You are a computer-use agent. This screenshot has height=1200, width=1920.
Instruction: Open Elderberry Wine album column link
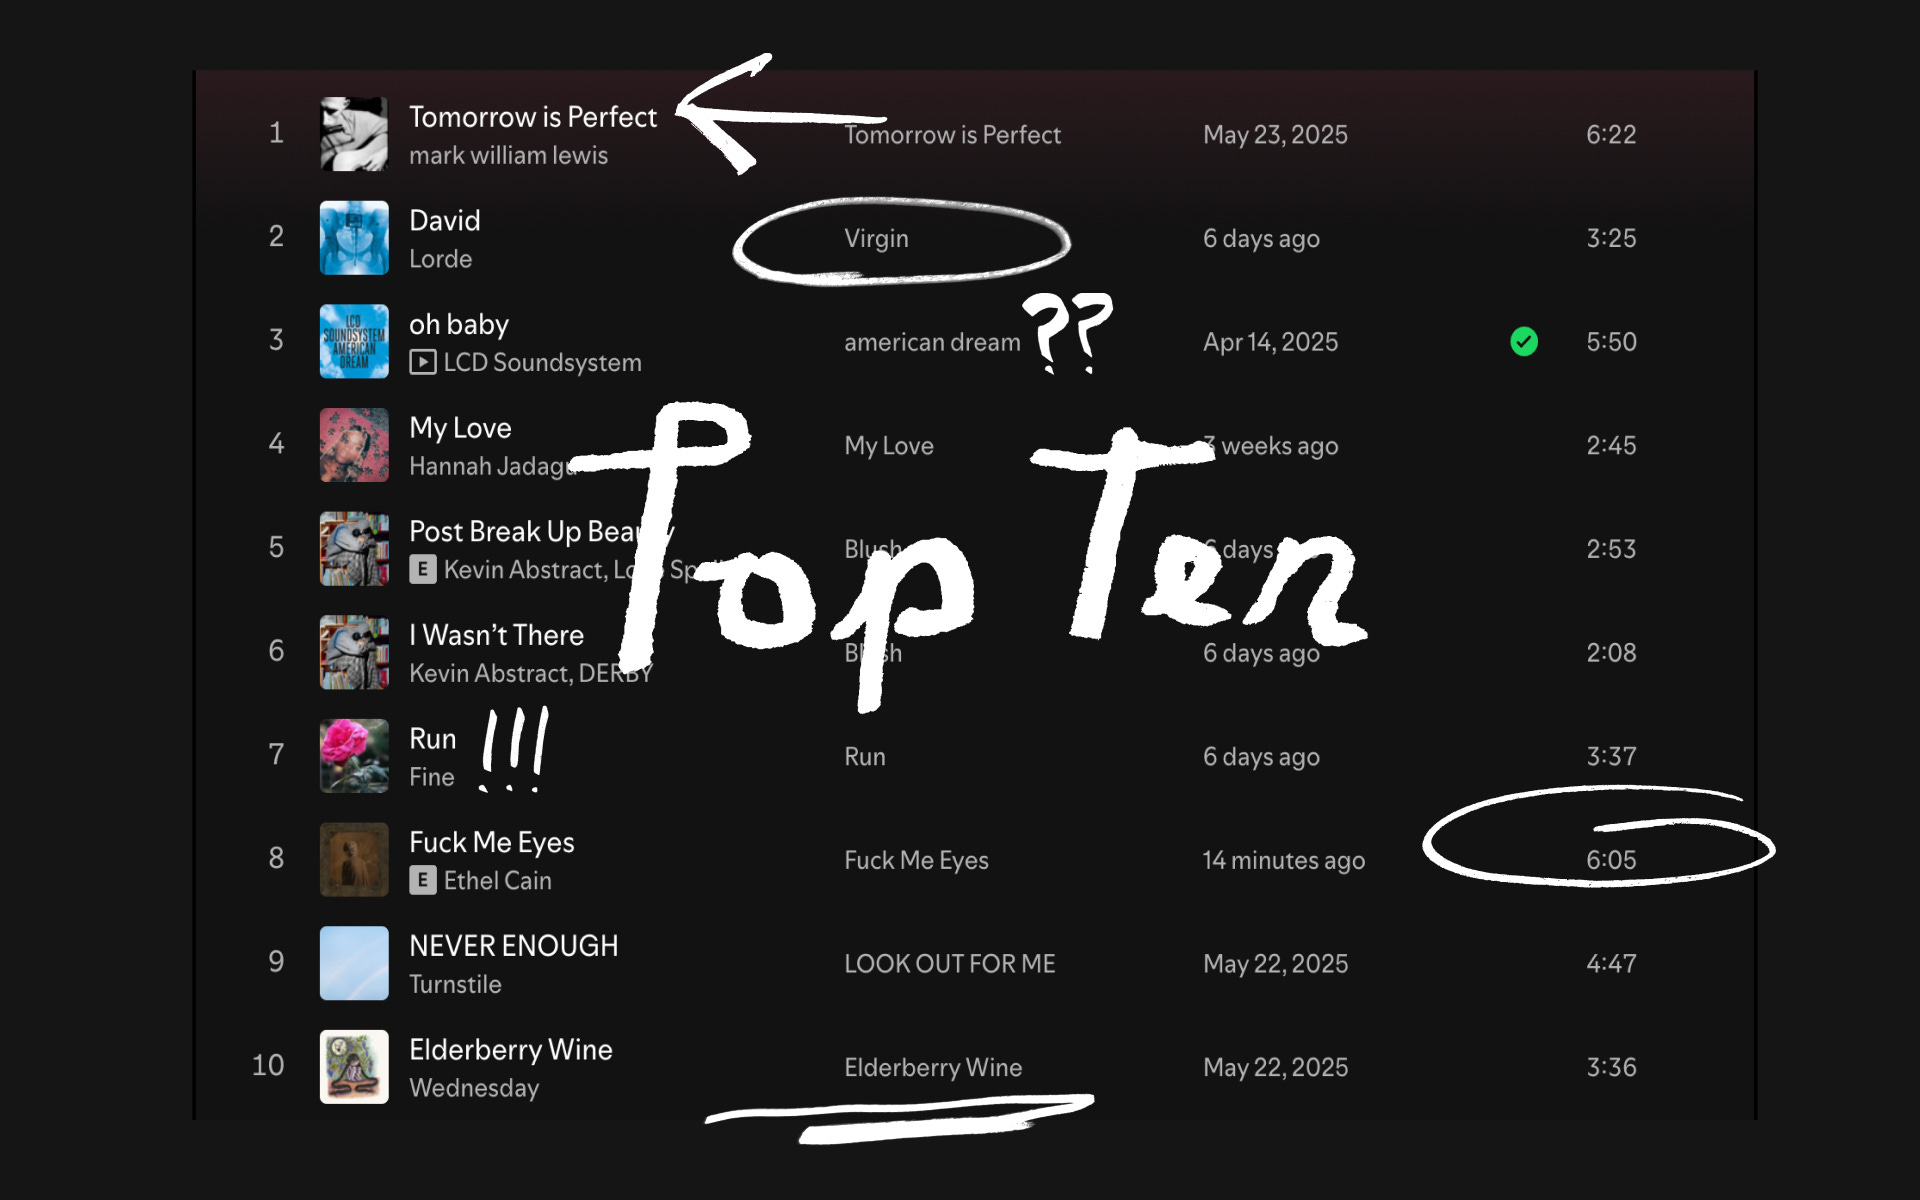tap(932, 1067)
